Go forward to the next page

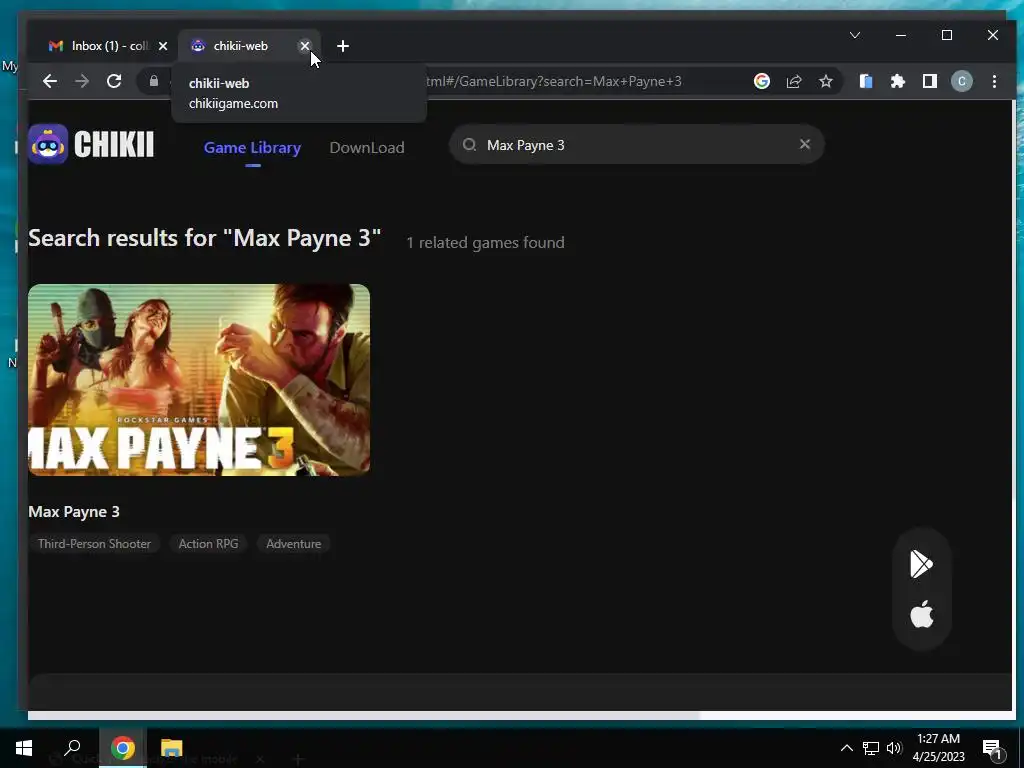click(82, 81)
